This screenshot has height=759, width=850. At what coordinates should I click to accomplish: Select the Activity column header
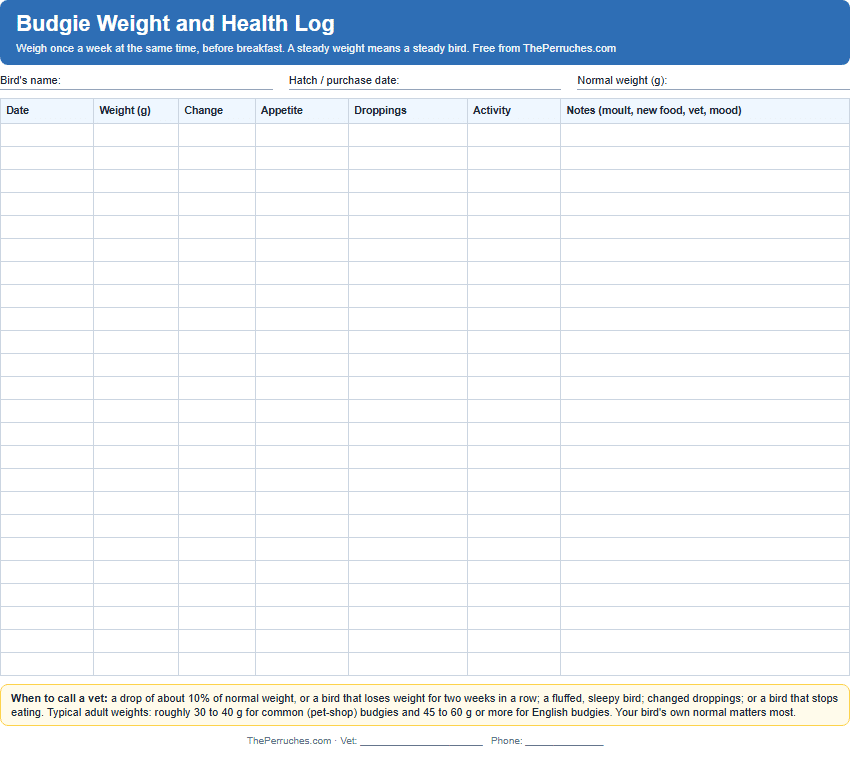pyautogui.click(x=514, y=111)
